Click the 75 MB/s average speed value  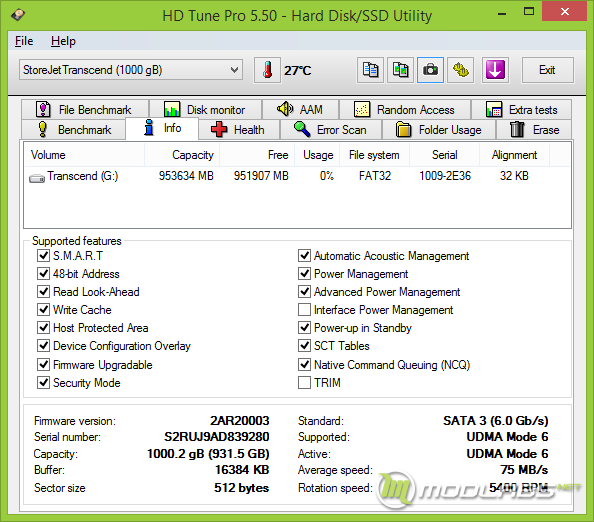coord(524,470)
